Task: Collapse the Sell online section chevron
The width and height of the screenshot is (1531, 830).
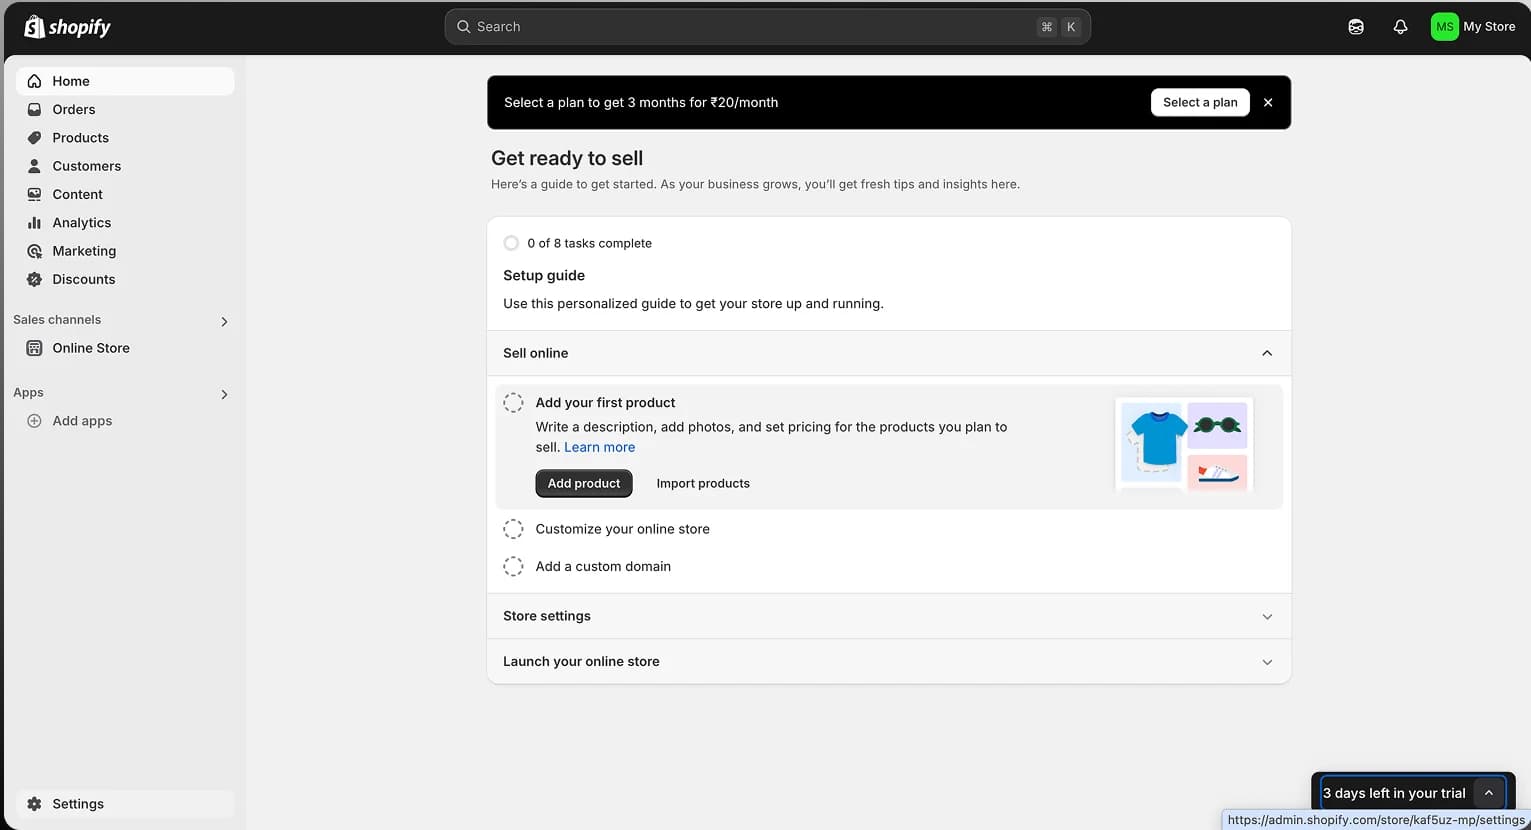Action: [x=1267, y=353]
